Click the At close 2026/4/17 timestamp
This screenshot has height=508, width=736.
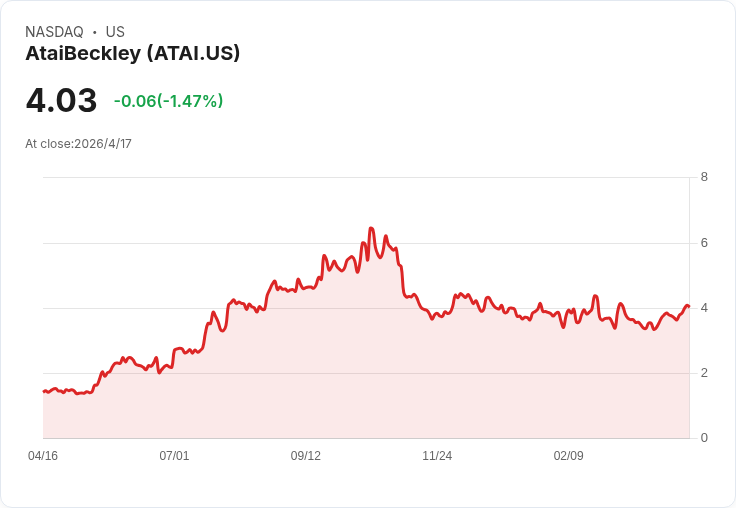point(78,144)
